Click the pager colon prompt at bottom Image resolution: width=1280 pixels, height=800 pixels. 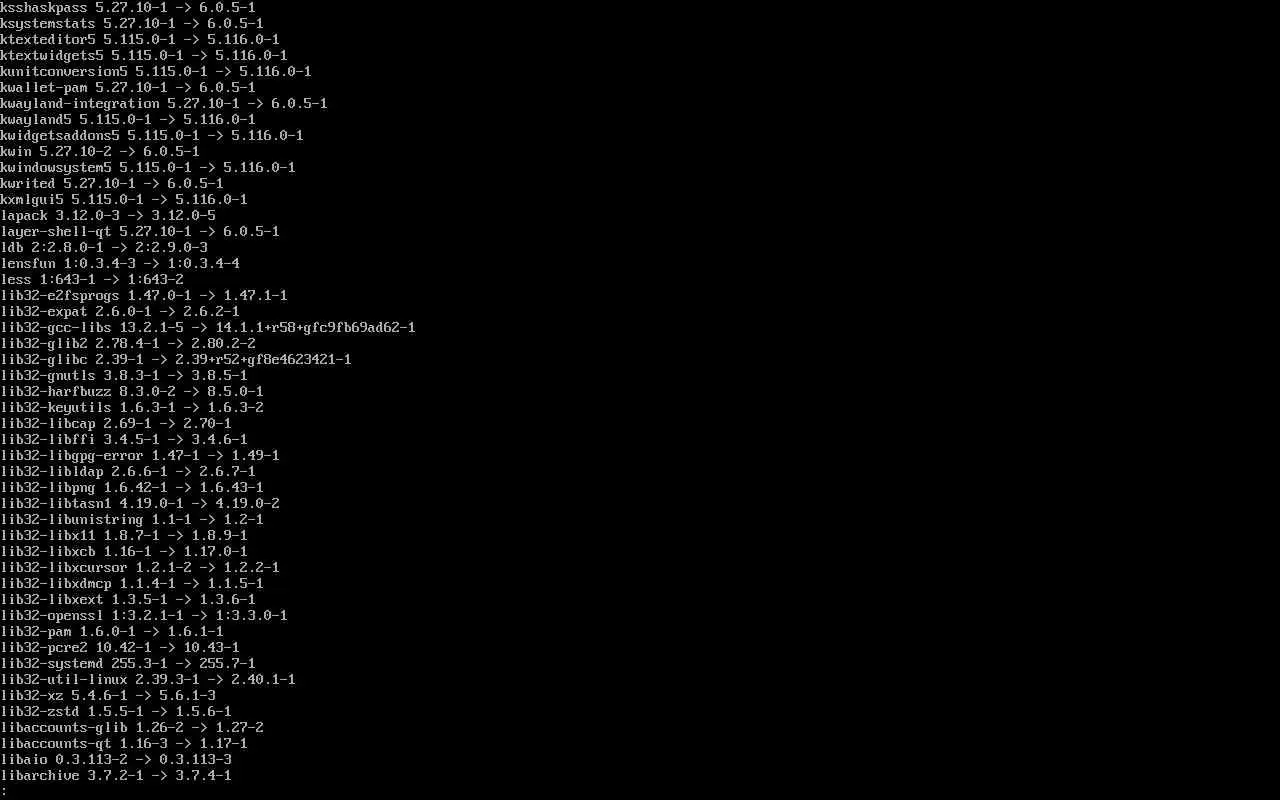(4, 791)
